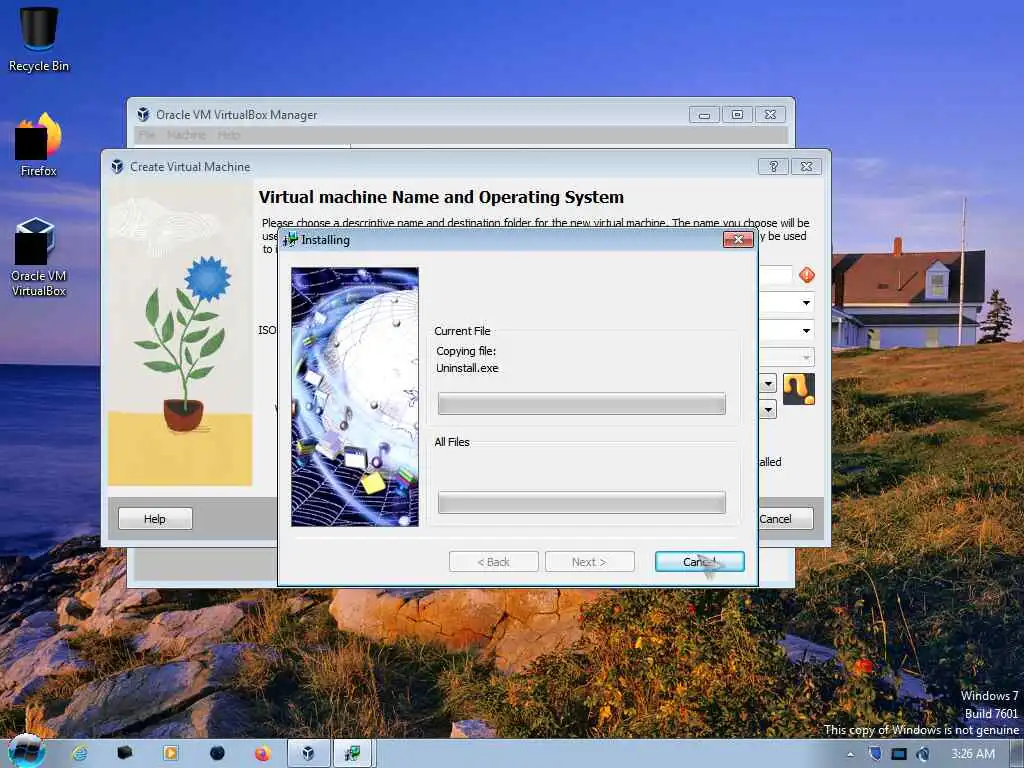Open the ISO row dropdown arrow
This screenshot has height=768, width=1024.
point(807,330)
